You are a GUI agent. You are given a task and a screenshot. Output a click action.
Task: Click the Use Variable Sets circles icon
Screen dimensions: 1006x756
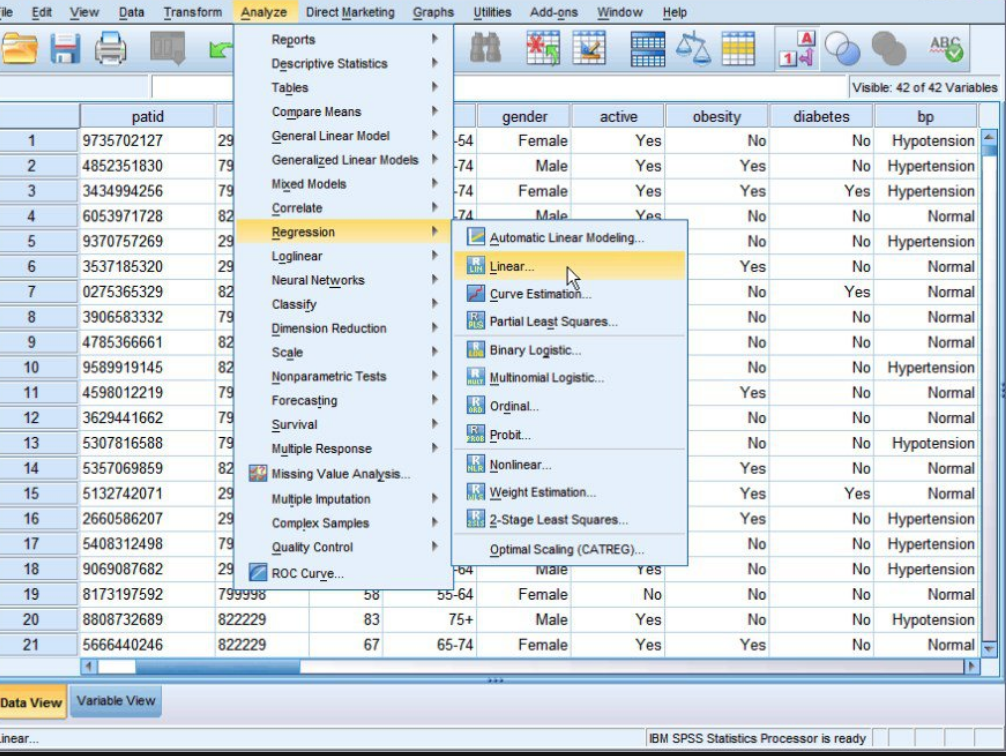(842, 49)
